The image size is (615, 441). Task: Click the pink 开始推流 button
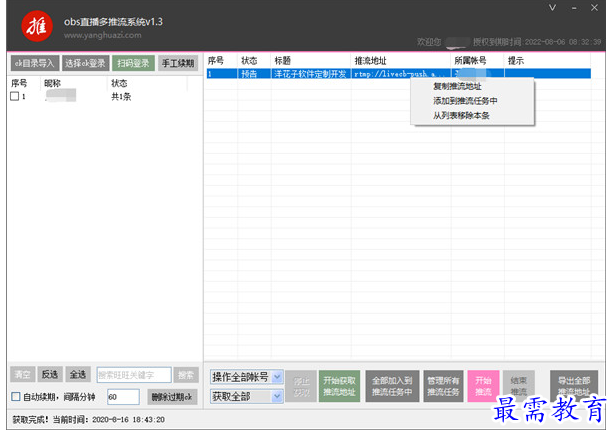pos(483,386)
